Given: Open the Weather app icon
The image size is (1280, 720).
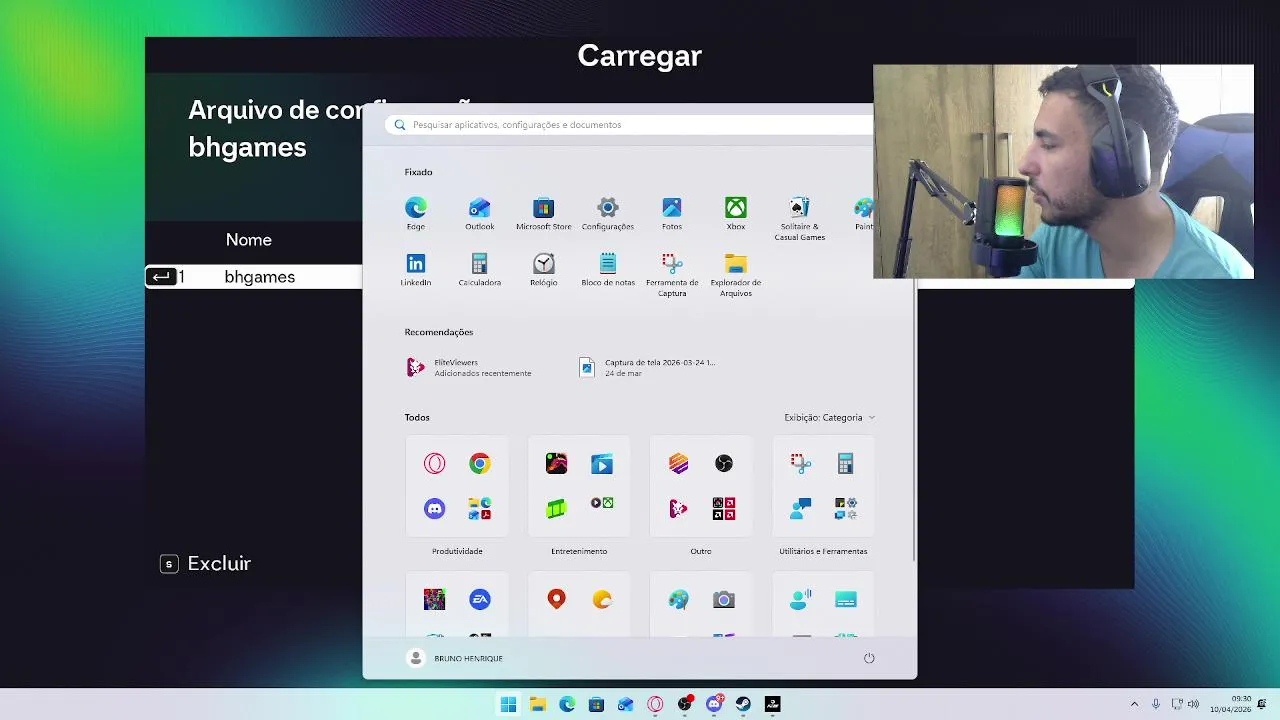Looking at the screenshot, I should coord(602,599).
